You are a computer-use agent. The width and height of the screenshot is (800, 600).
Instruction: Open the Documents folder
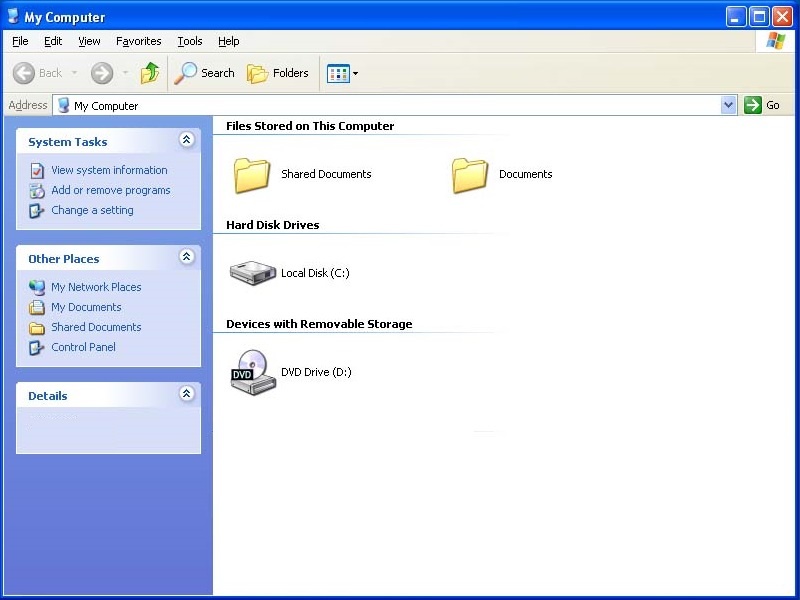[469, 174]
